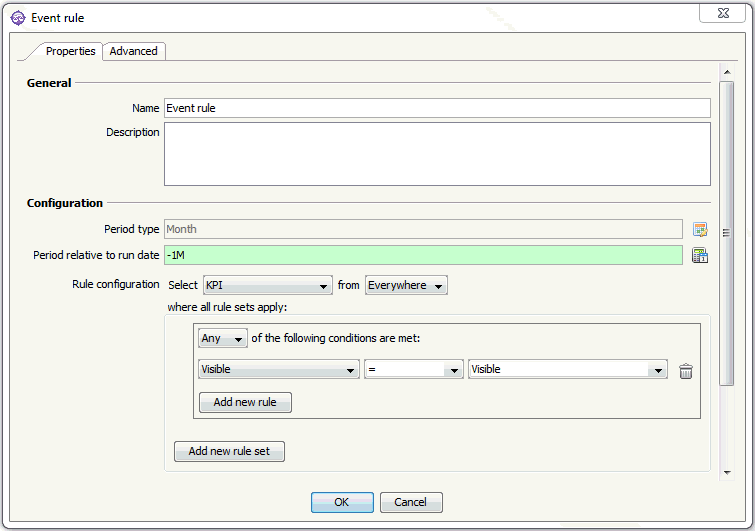The height and width of the screenshot is (531, 755).
Task: Click in the Description text area
Action: [437, 154]
